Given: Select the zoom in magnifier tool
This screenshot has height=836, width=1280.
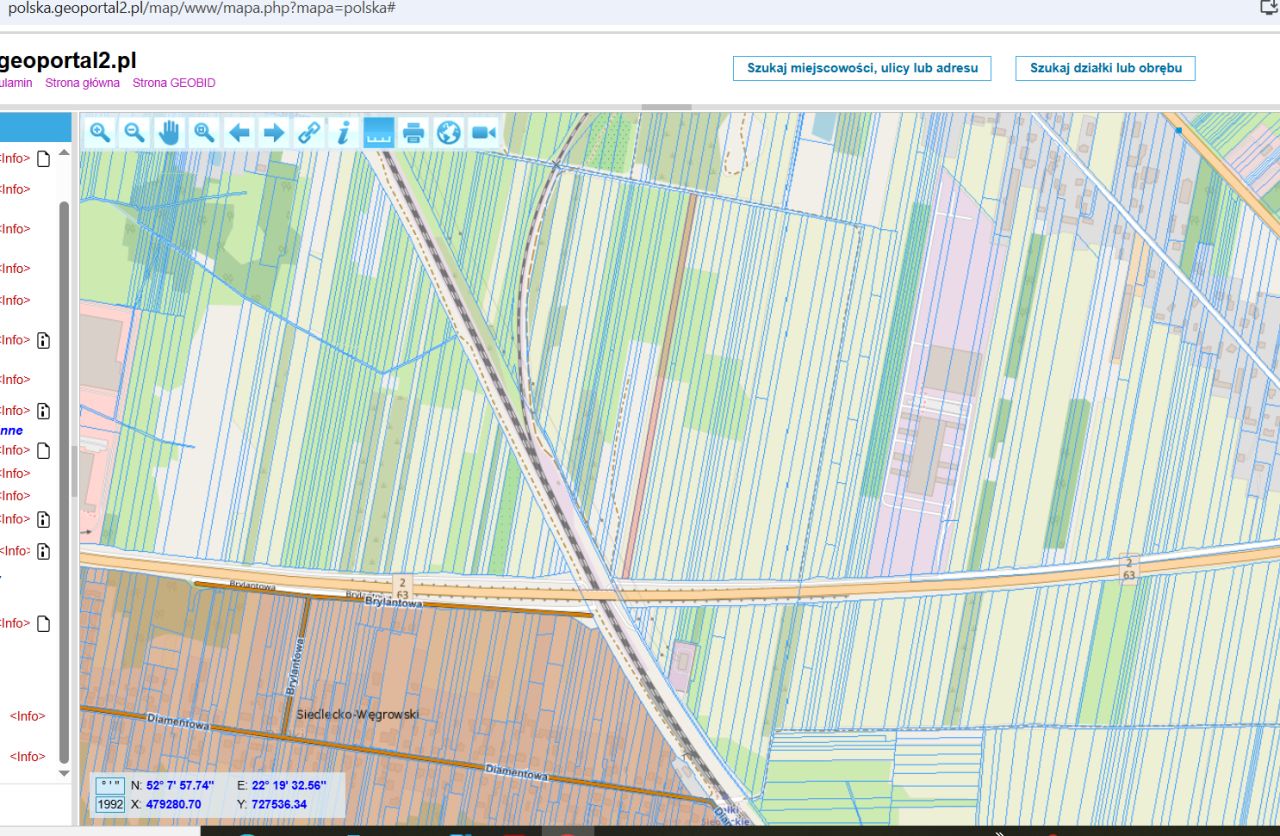Looking at the screenshot, I should [100, 132].
